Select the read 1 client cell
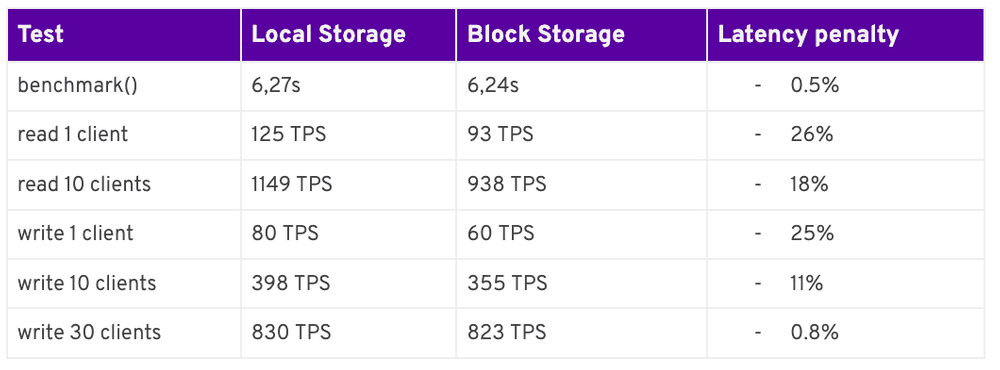 coord(73,134)
